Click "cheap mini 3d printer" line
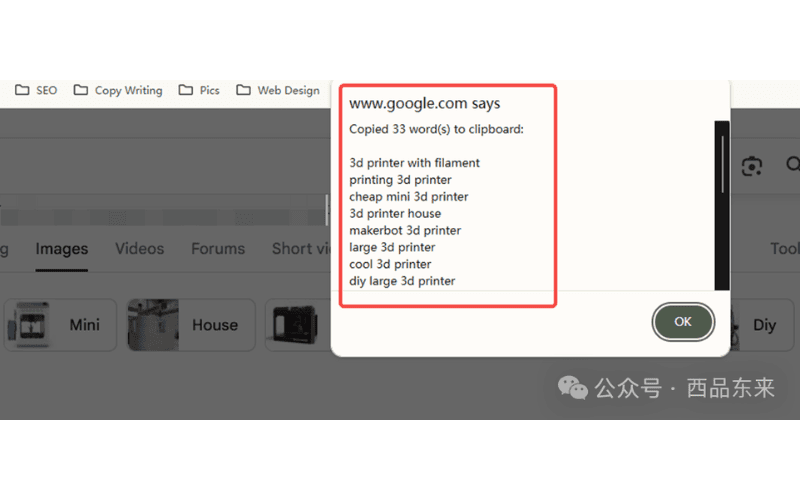Image resolution: width=800 pixels, height=500 pixels. click(x=408, y=196)
